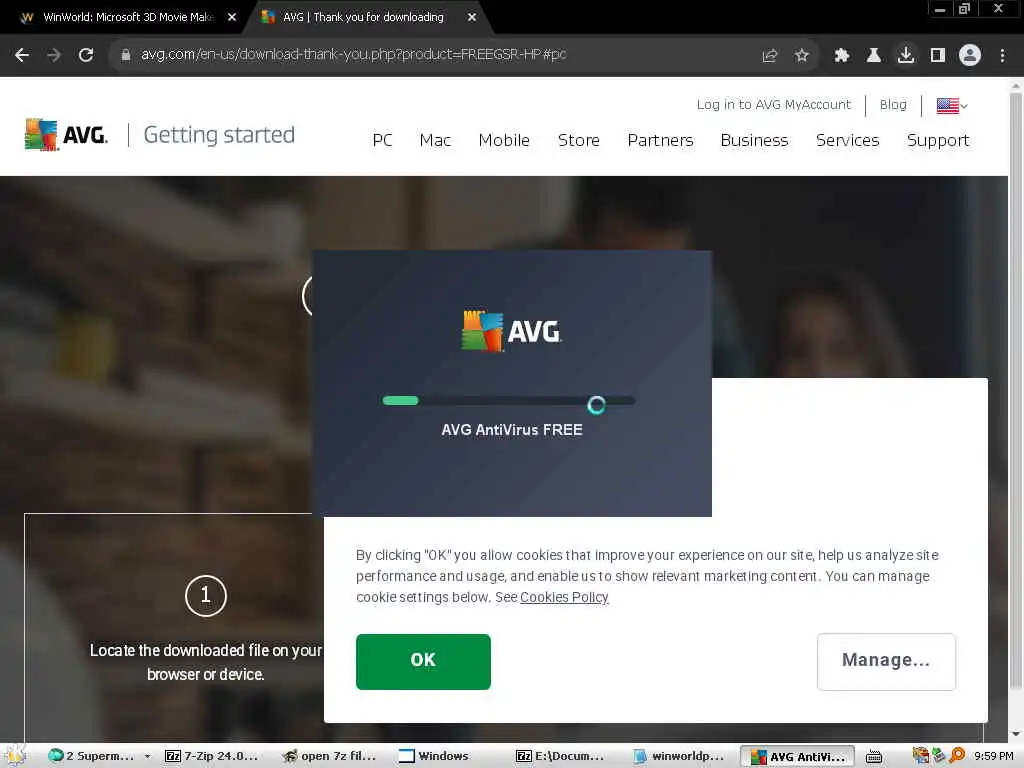This screenshot has height=768, width=1024.
Task: Open the Services menu
Action: 848,140
